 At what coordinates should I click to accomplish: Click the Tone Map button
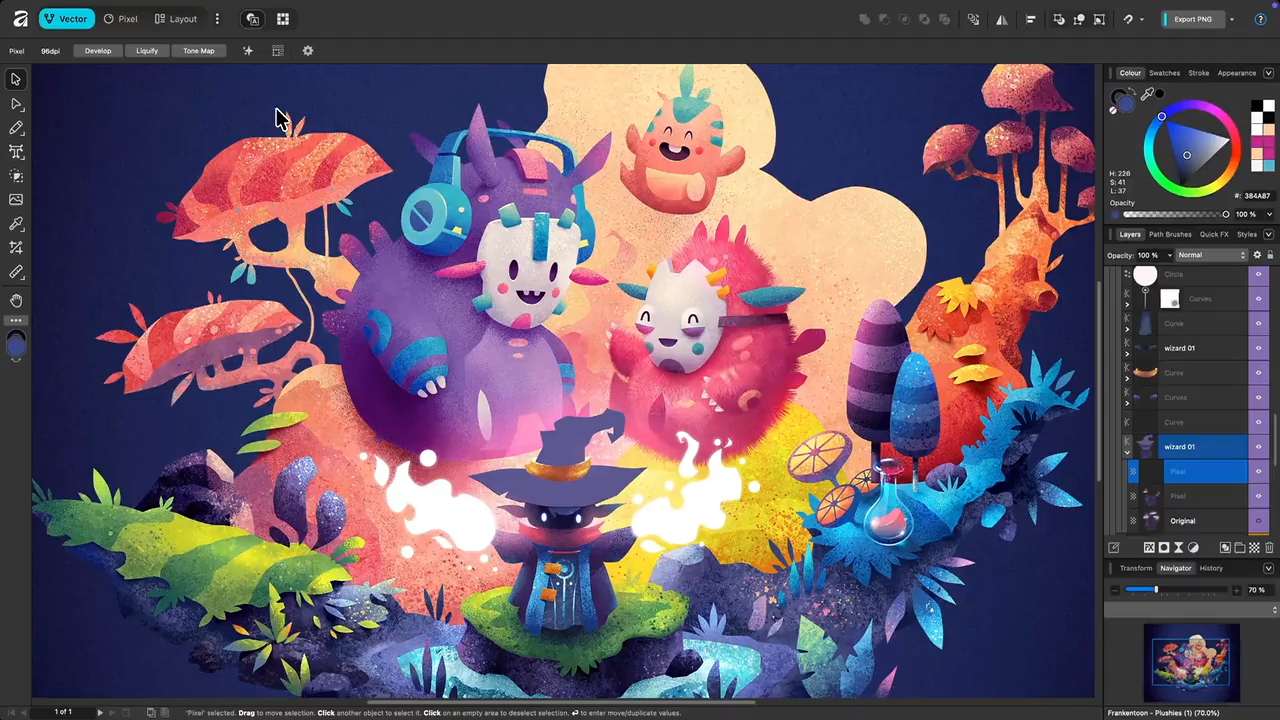point(198,51)
